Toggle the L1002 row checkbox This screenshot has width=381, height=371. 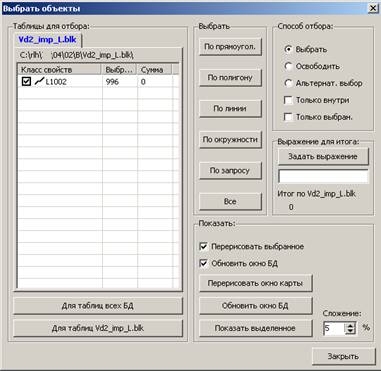click(x=26, y=81)
